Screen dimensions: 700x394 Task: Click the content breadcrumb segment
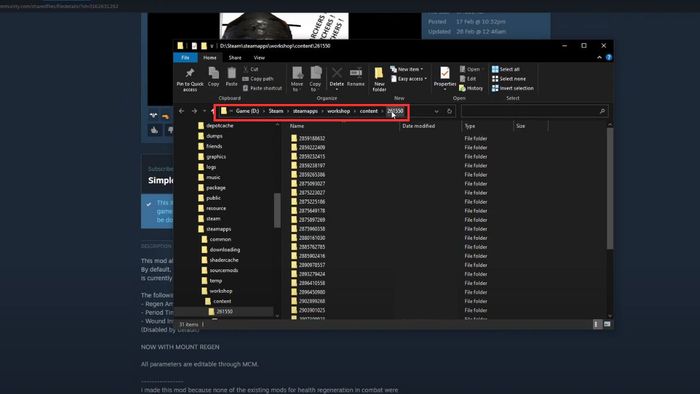coord(369,111)
